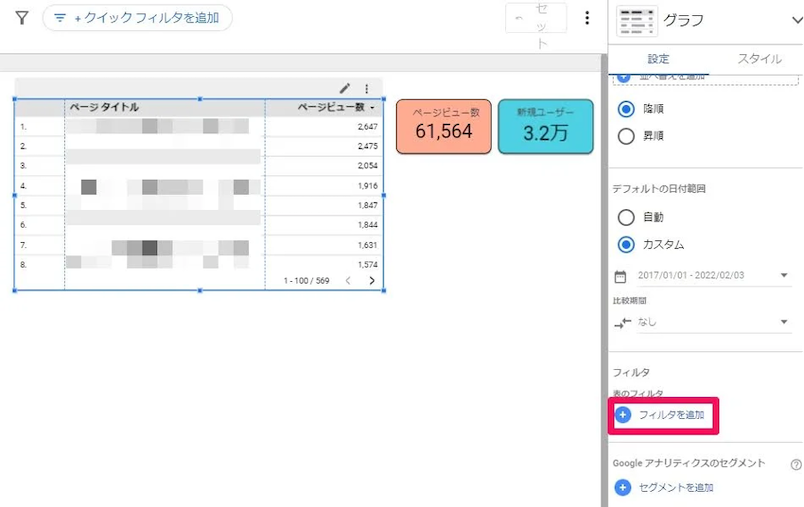Open the three-dot menu in top toolbar

587,18
